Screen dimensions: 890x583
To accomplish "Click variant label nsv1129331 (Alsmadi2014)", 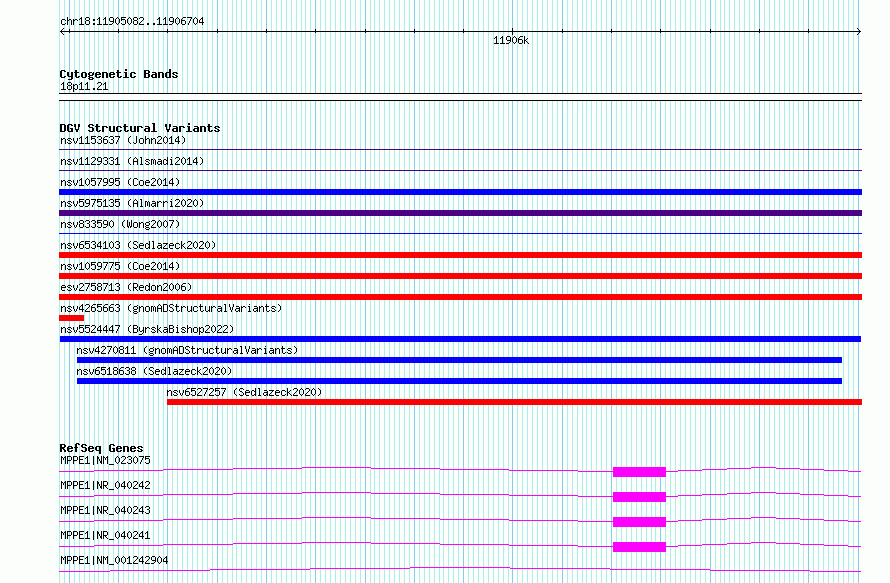I will (x=132, y=161).
